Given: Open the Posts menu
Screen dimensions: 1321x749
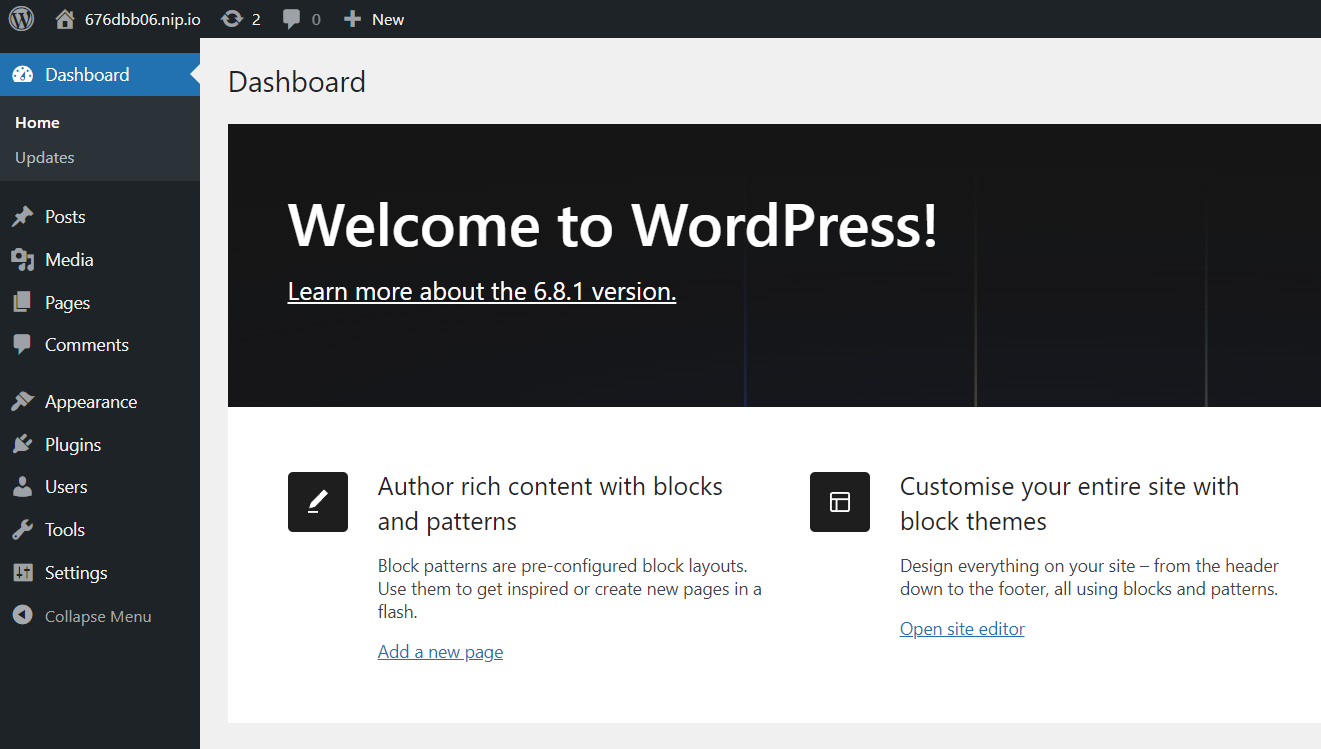Looking at the screenshot, I should 100,217.
